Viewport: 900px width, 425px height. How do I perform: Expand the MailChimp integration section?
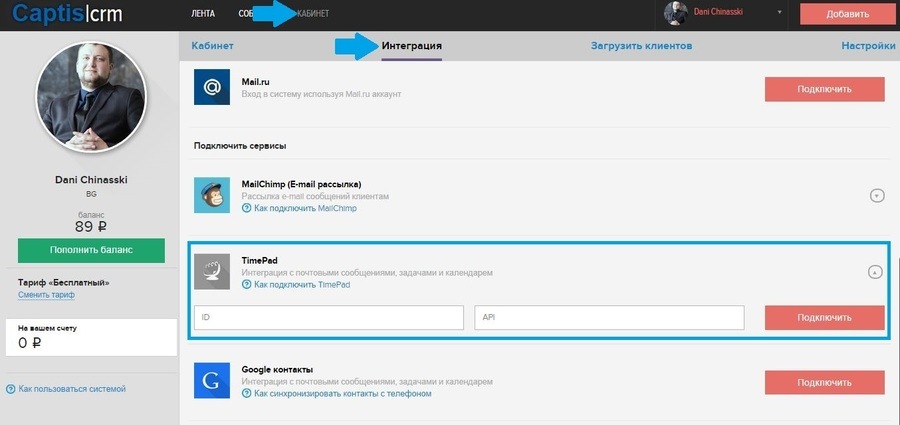point(876,196)
